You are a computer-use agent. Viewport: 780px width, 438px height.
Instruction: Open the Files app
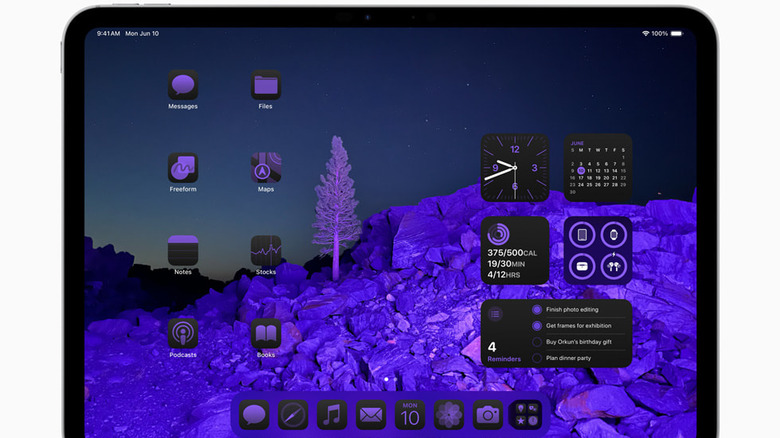266,85
